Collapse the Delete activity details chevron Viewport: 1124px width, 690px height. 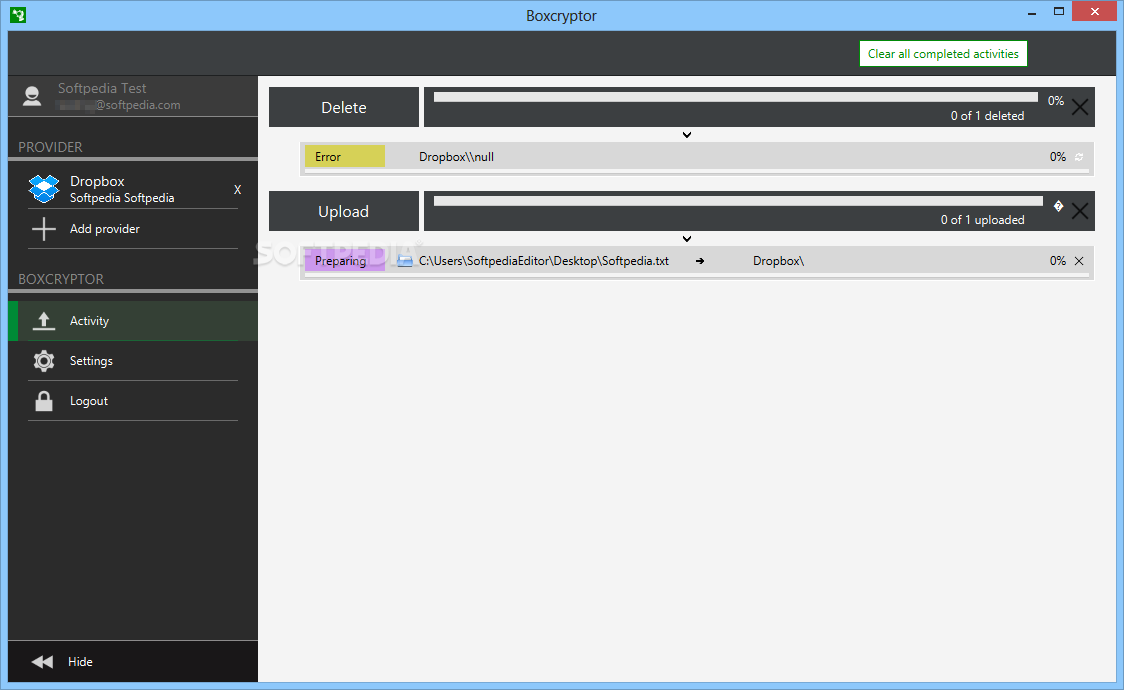[687, 135]
